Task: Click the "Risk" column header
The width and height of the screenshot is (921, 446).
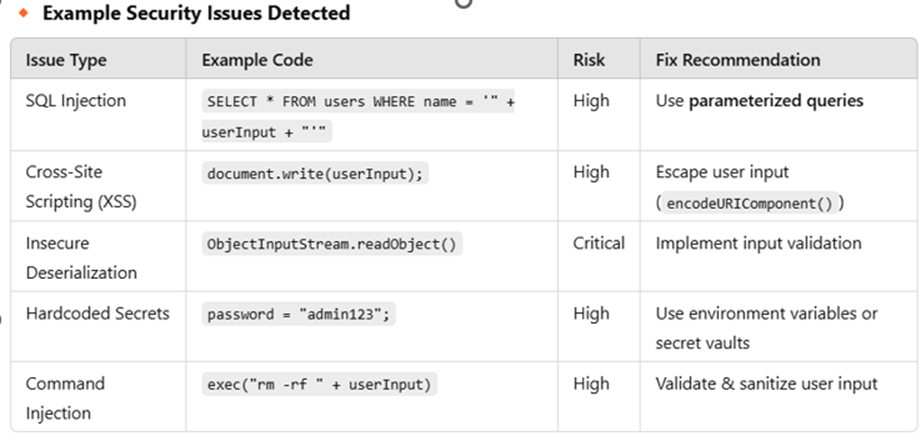Action: point(589,60)
